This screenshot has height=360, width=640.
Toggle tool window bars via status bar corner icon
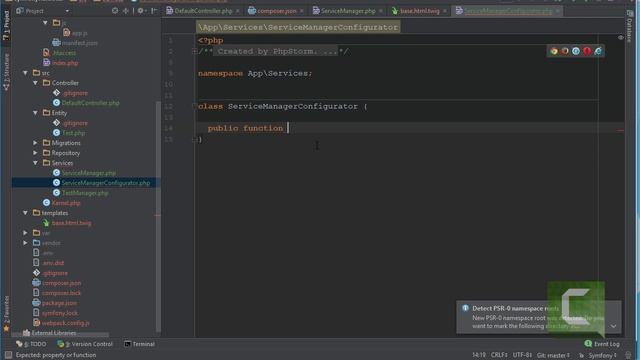(8, 355)
